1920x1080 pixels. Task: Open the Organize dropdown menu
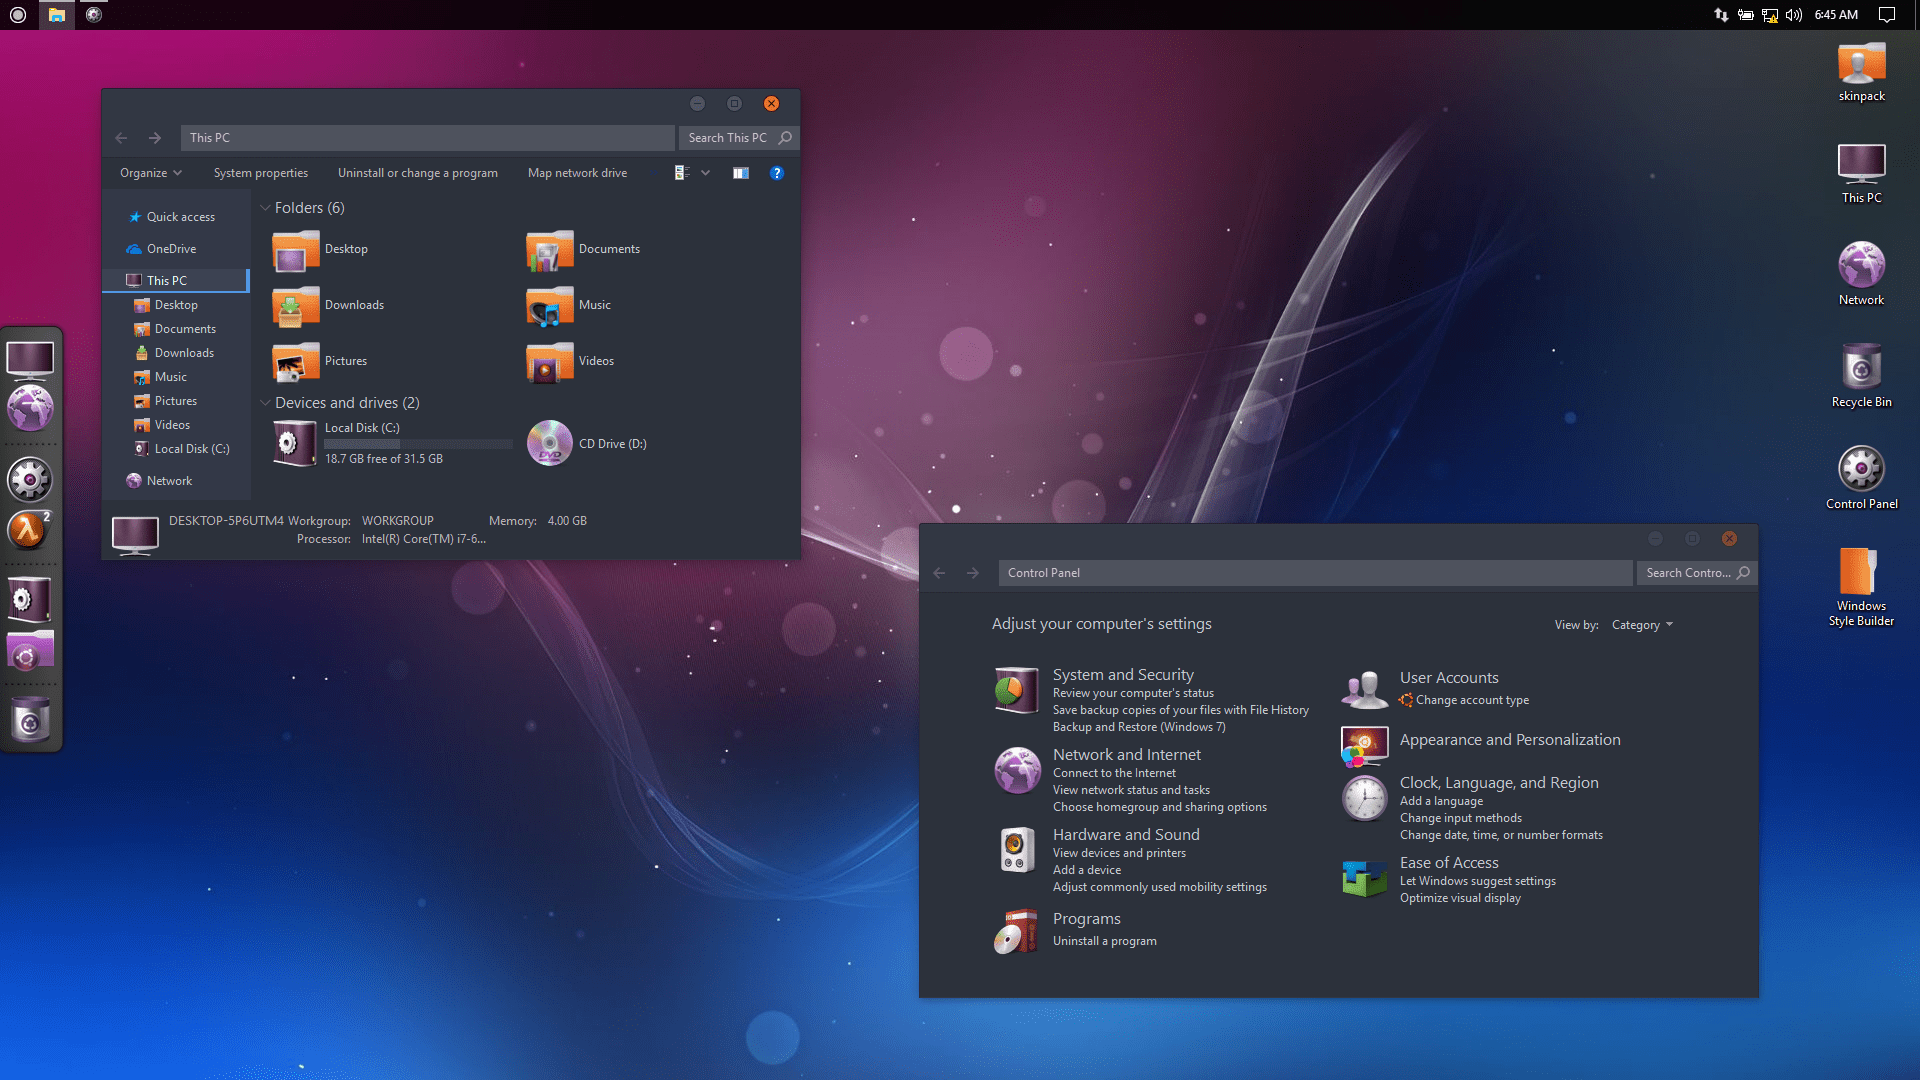(148, 172)
